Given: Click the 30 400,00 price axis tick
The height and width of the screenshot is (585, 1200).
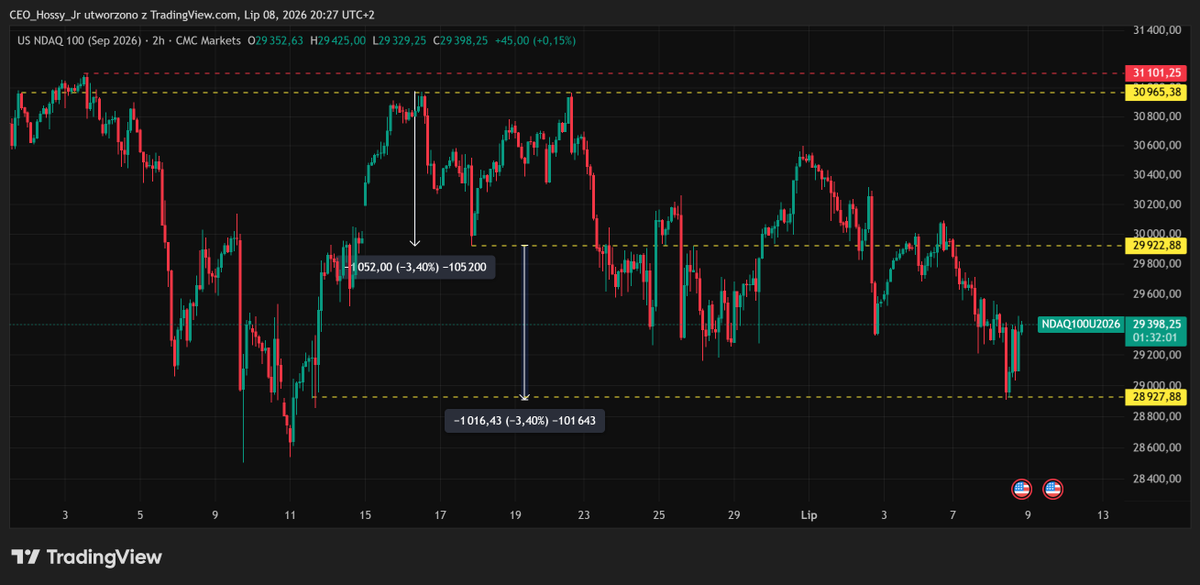Looking at the screenshot, I should click(x=1159, y=175).
